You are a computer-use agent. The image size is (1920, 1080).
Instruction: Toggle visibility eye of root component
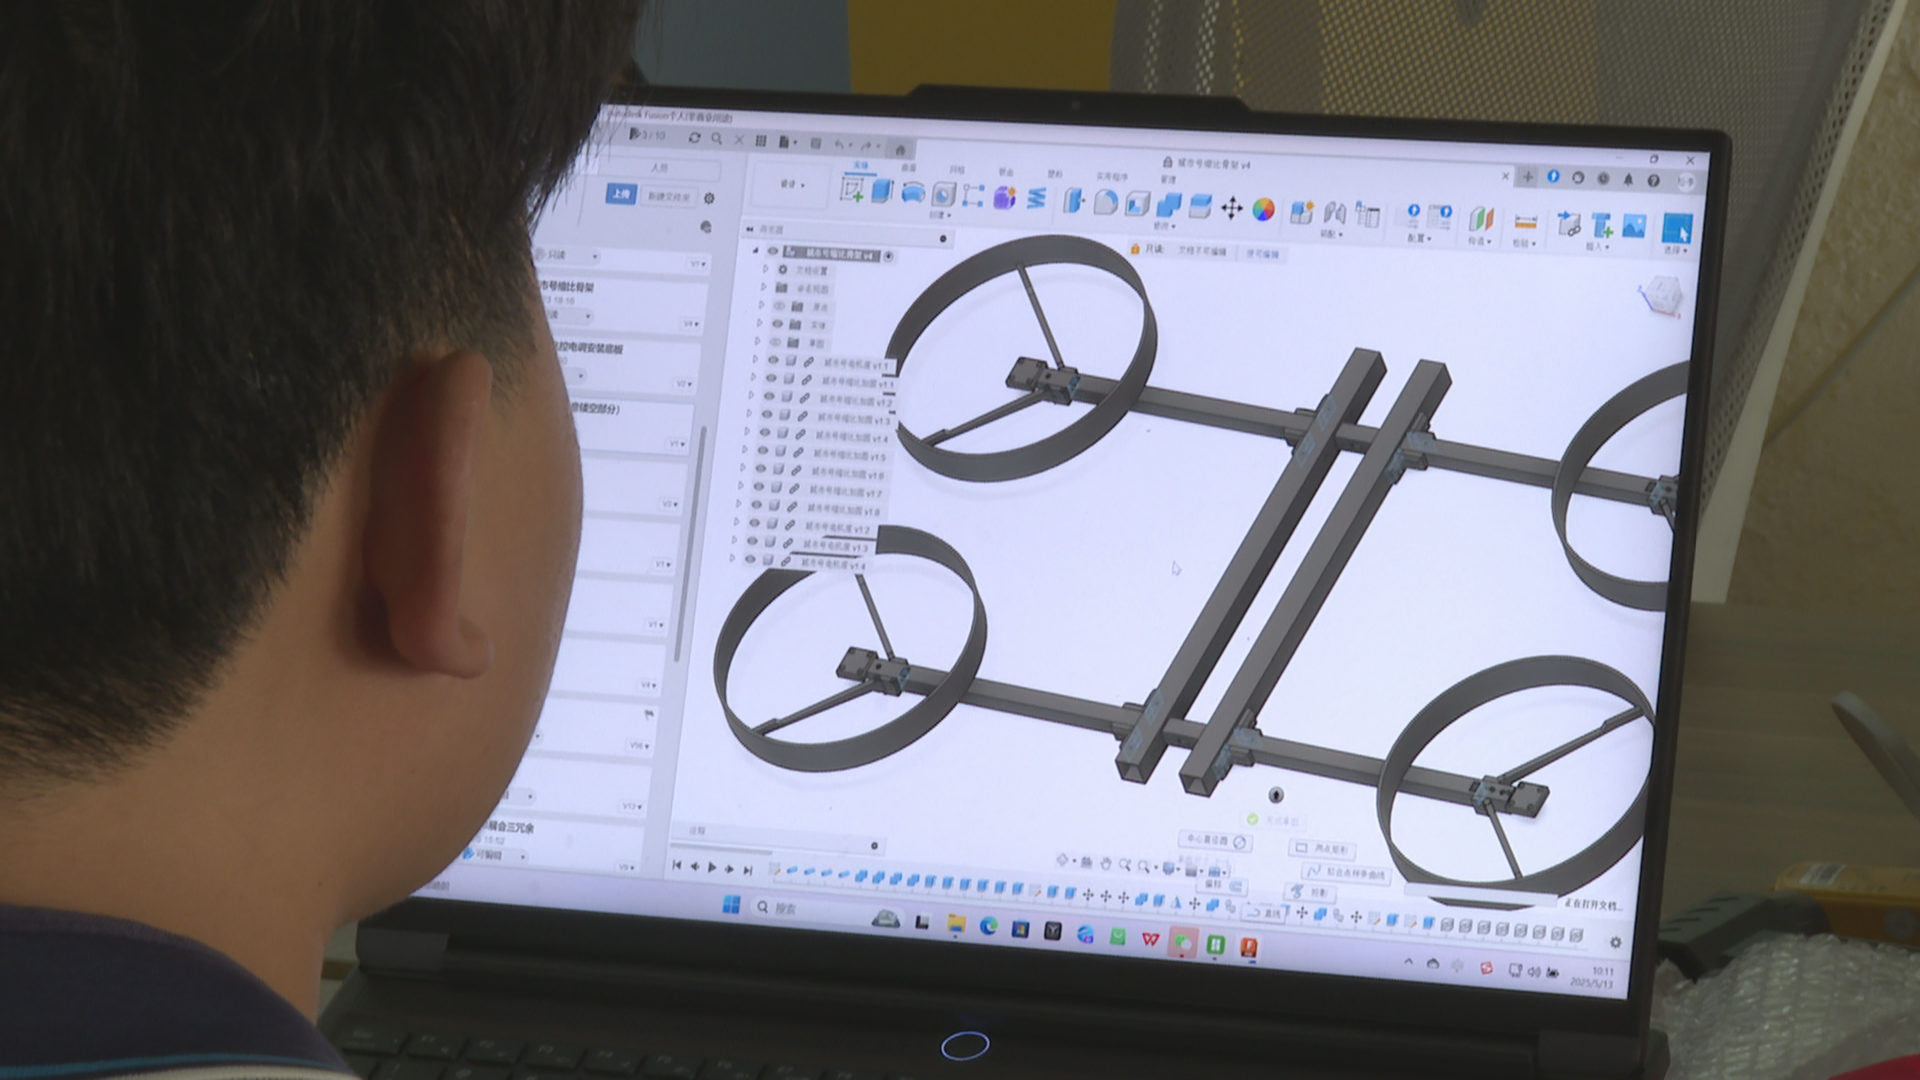[773, 252]
